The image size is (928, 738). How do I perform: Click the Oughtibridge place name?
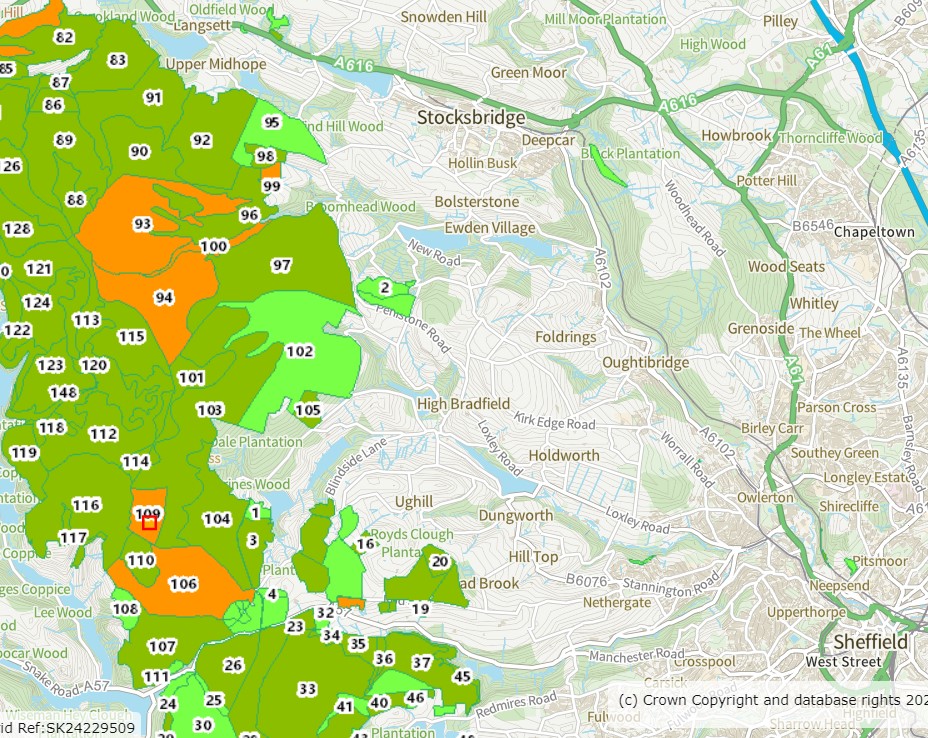[645, 363]
